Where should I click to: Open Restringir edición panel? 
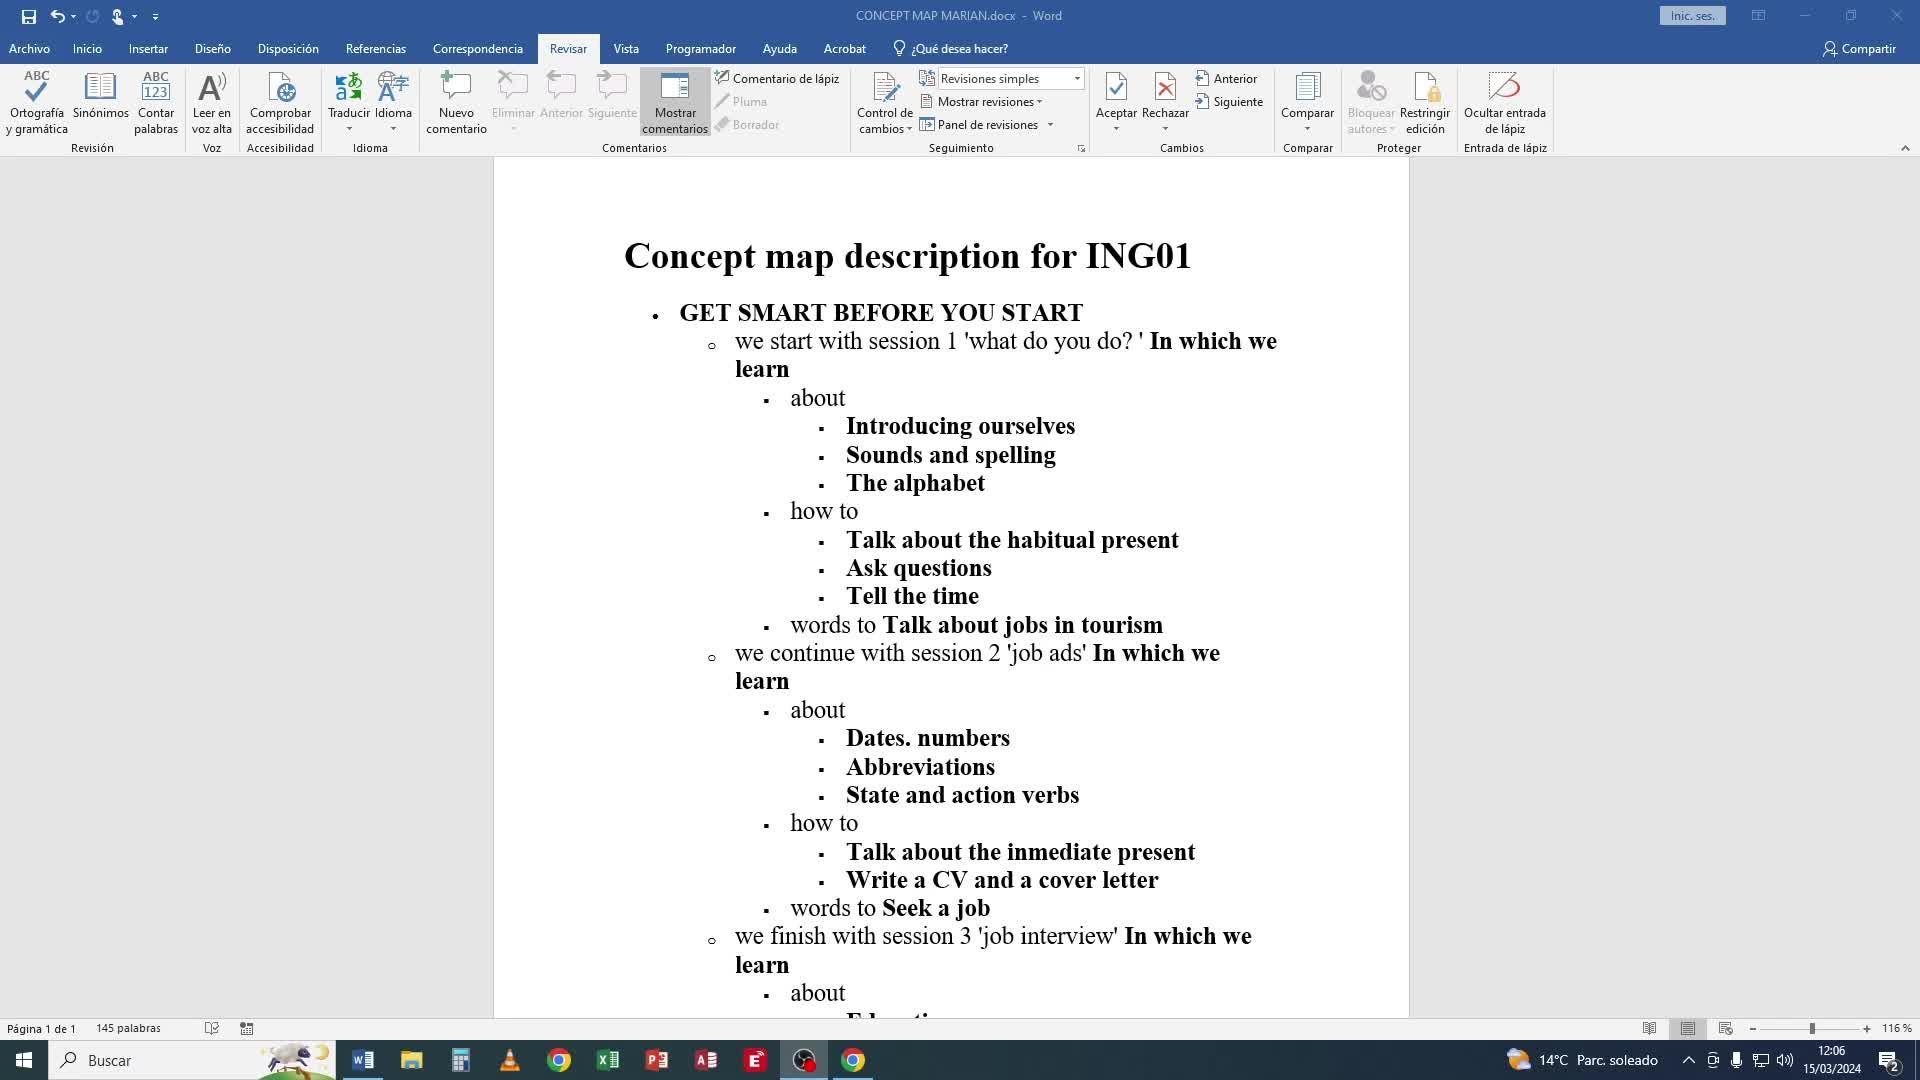[x=1424, y=102]
